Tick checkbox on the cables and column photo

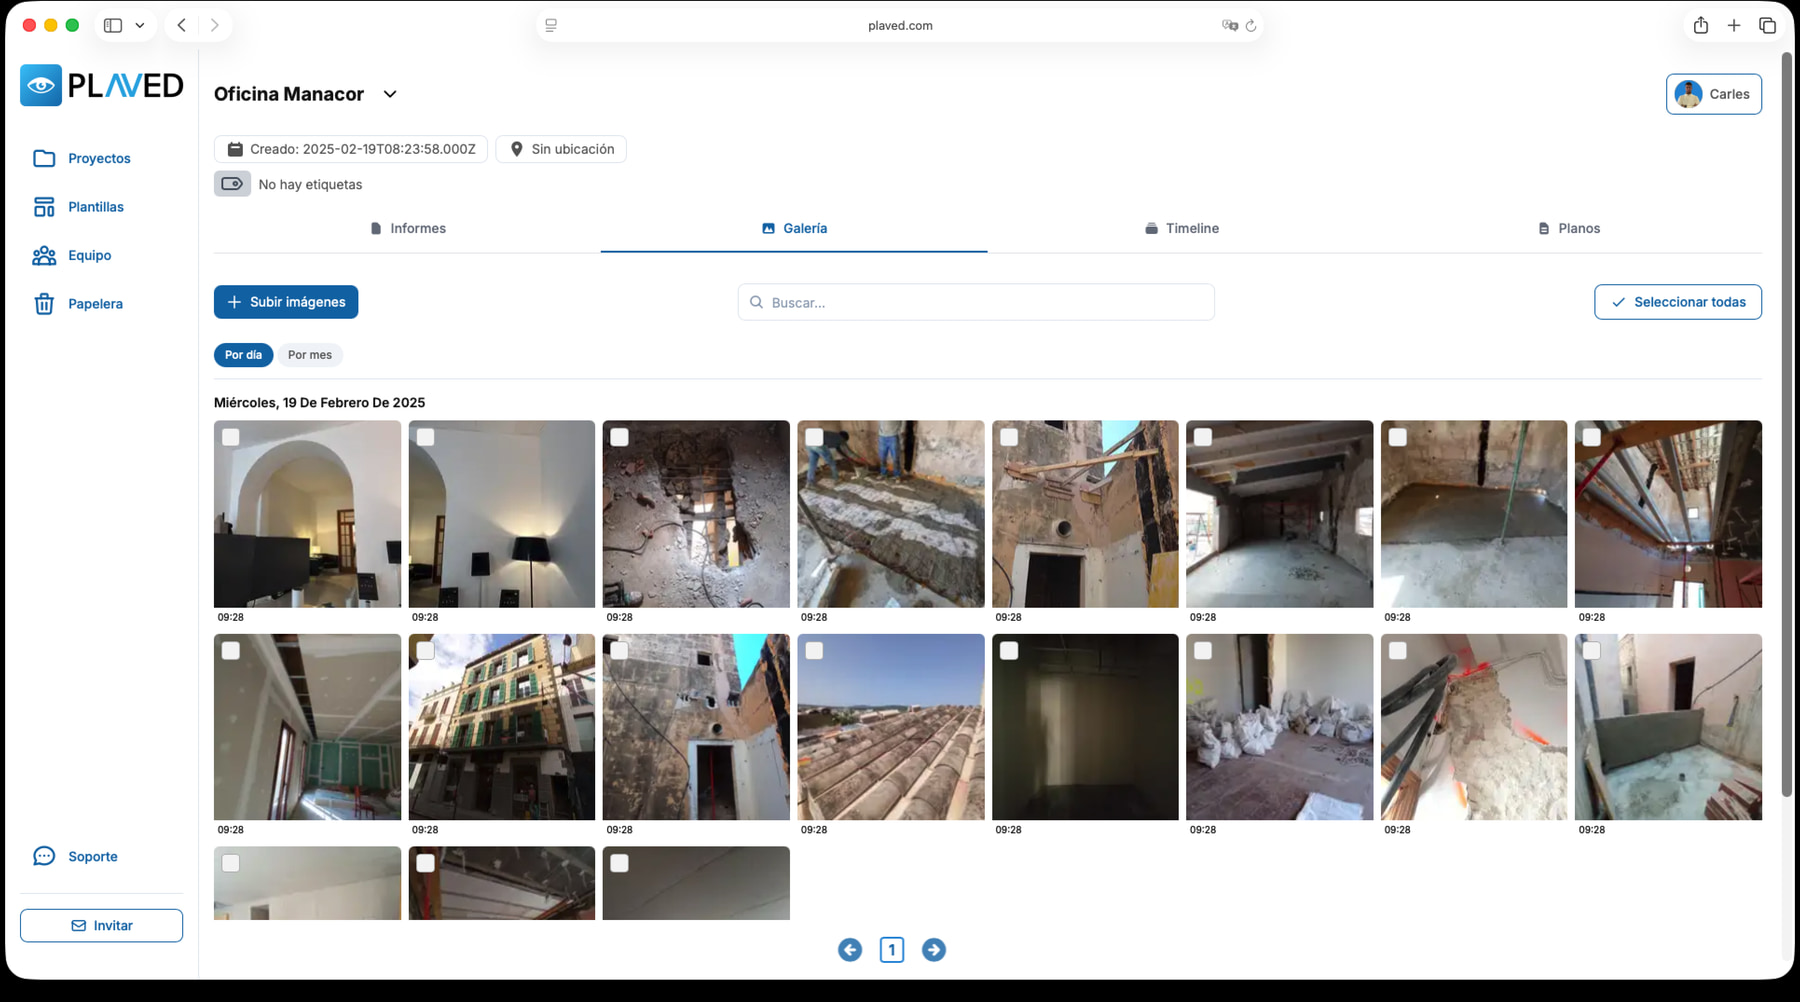[x=1398, y=650]
